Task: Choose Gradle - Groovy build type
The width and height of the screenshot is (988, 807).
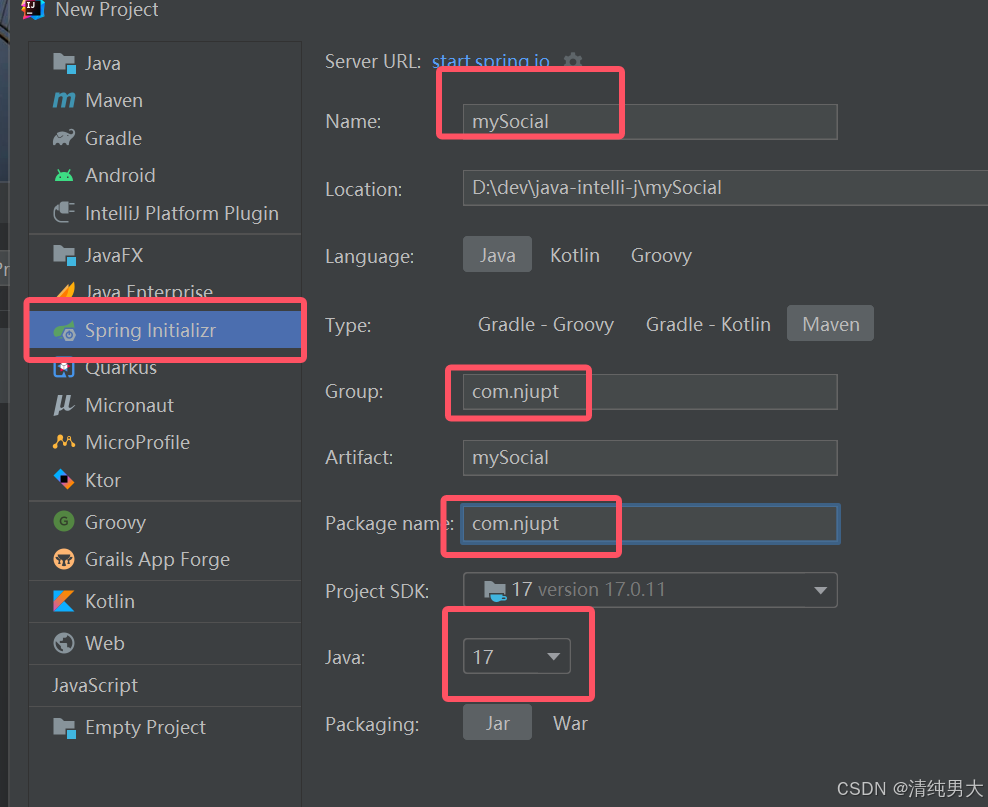Action: 546,324
